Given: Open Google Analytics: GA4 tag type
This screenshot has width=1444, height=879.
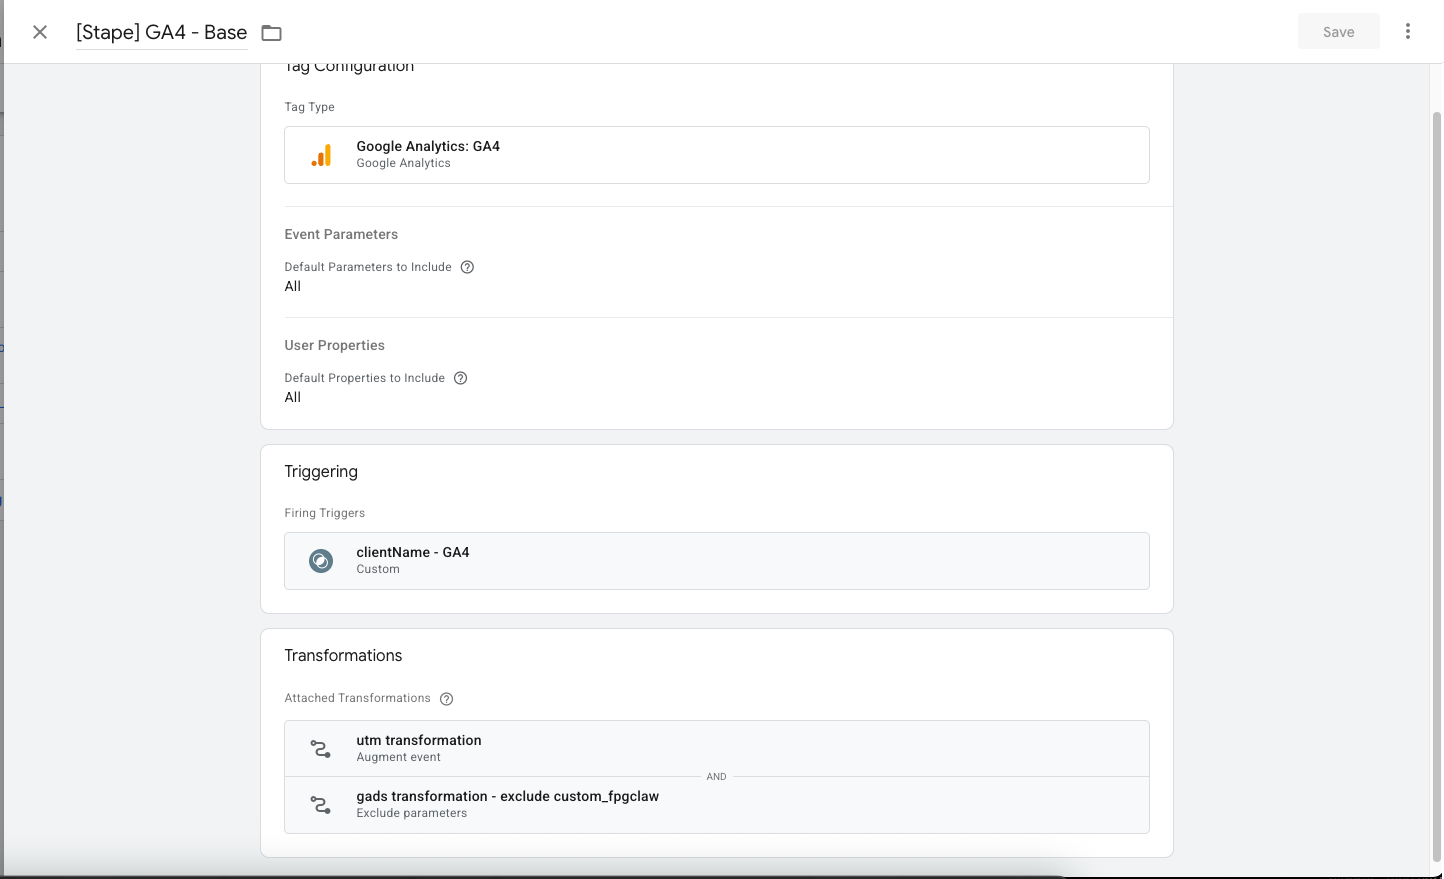Looking at the screenshot, I should (x=716, y=155).
